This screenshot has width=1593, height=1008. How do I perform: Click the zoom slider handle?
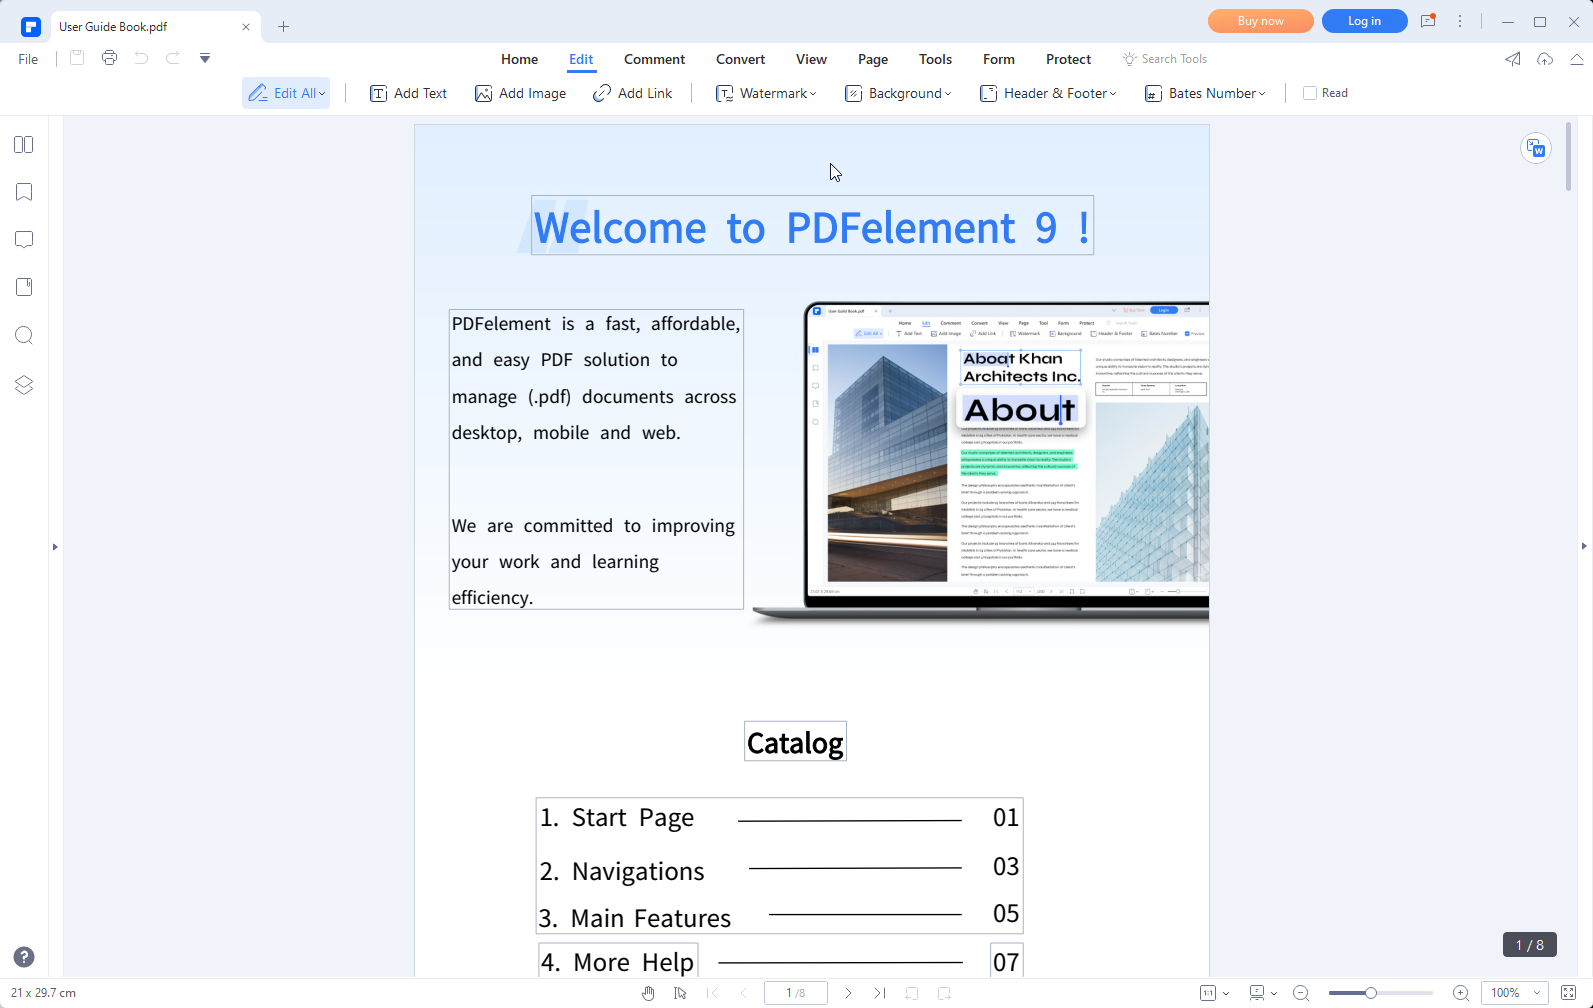[1371, 993]
